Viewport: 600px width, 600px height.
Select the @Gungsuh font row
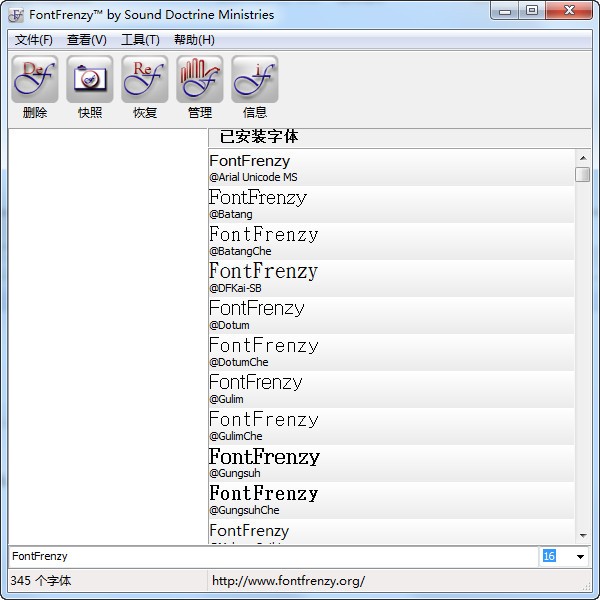point(391,464)
